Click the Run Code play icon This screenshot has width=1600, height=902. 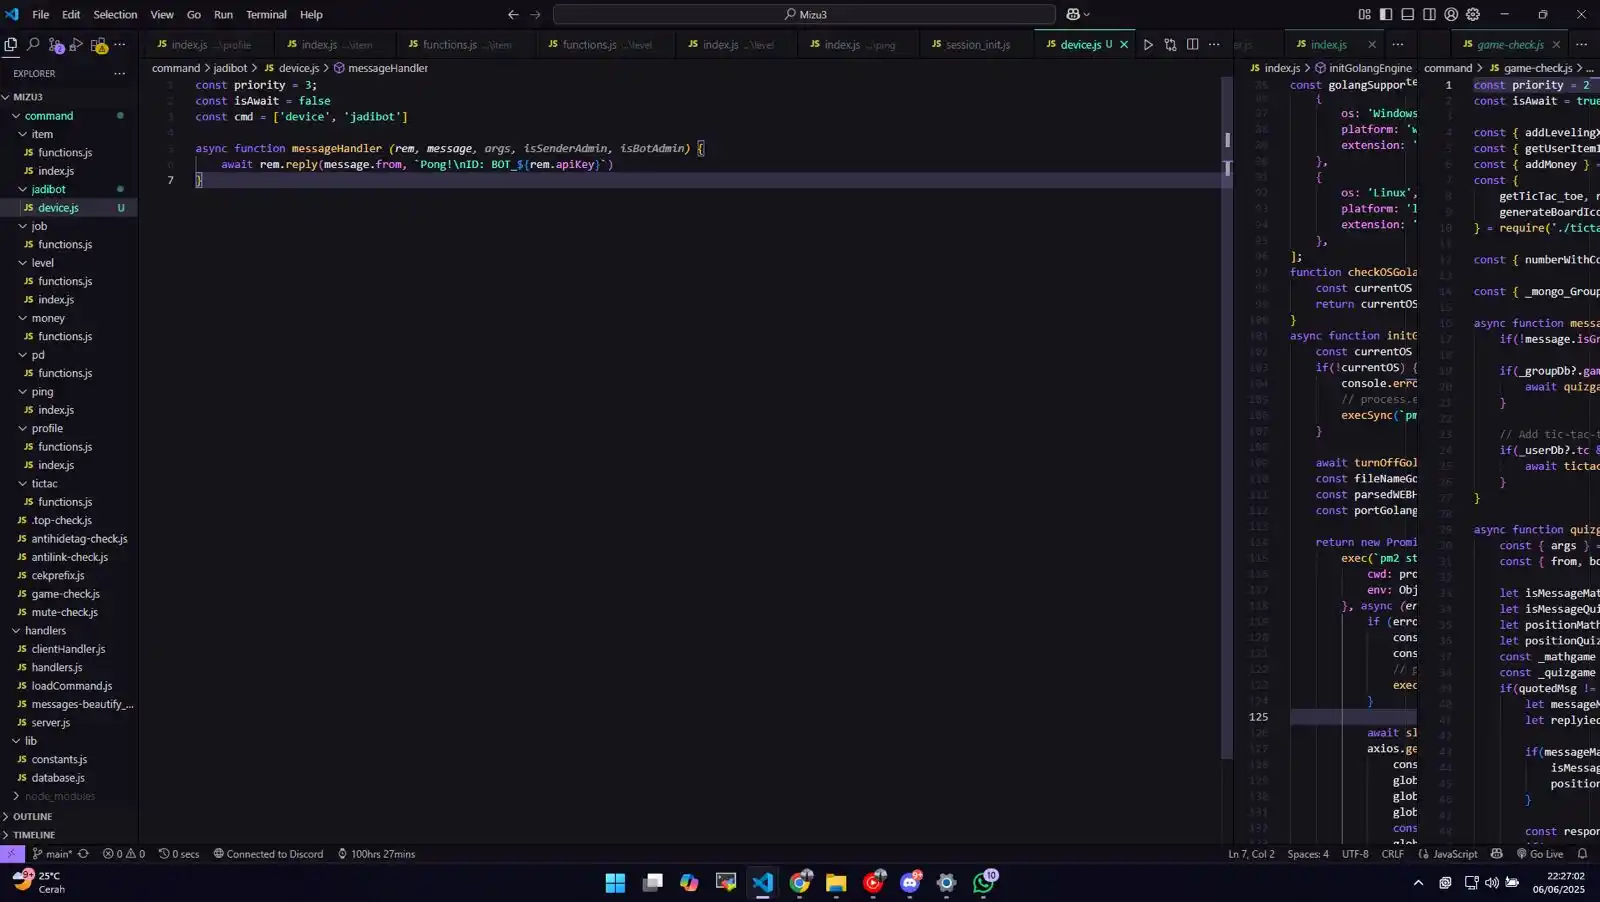pyautogui.click(x=1148, y=45)
